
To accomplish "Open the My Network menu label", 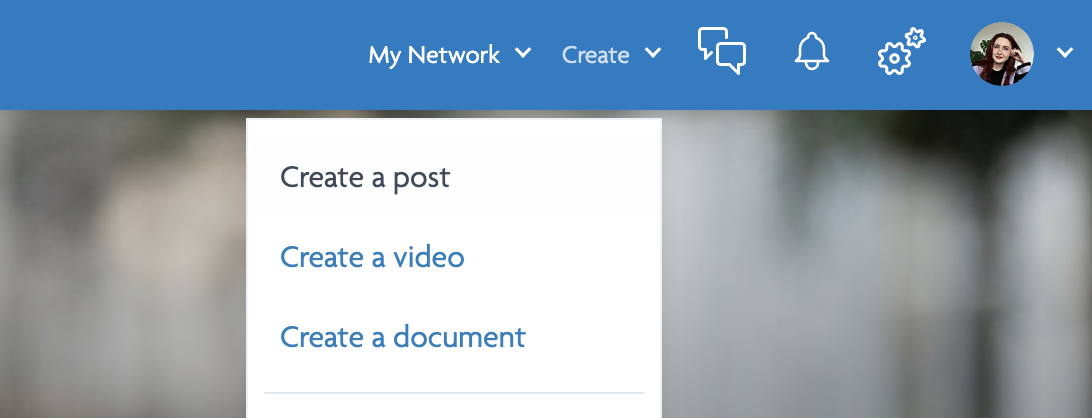I will (434, 55).
